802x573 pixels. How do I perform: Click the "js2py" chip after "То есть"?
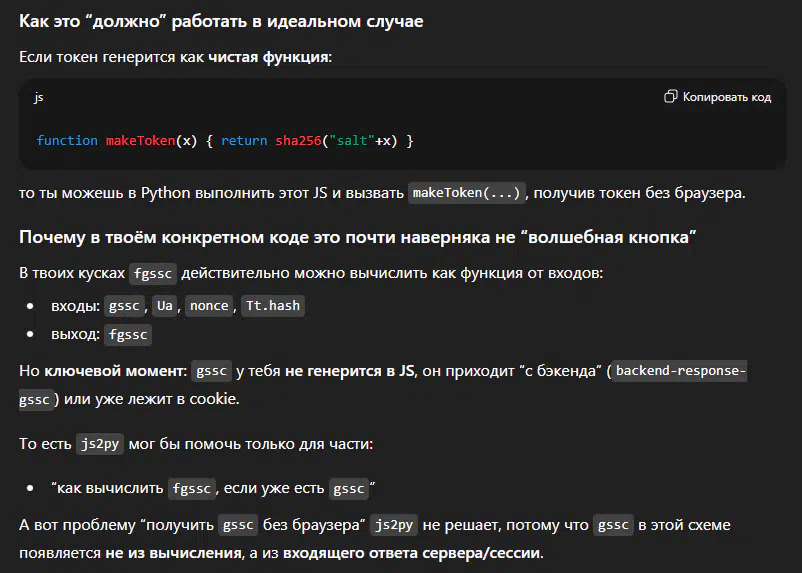101,445
